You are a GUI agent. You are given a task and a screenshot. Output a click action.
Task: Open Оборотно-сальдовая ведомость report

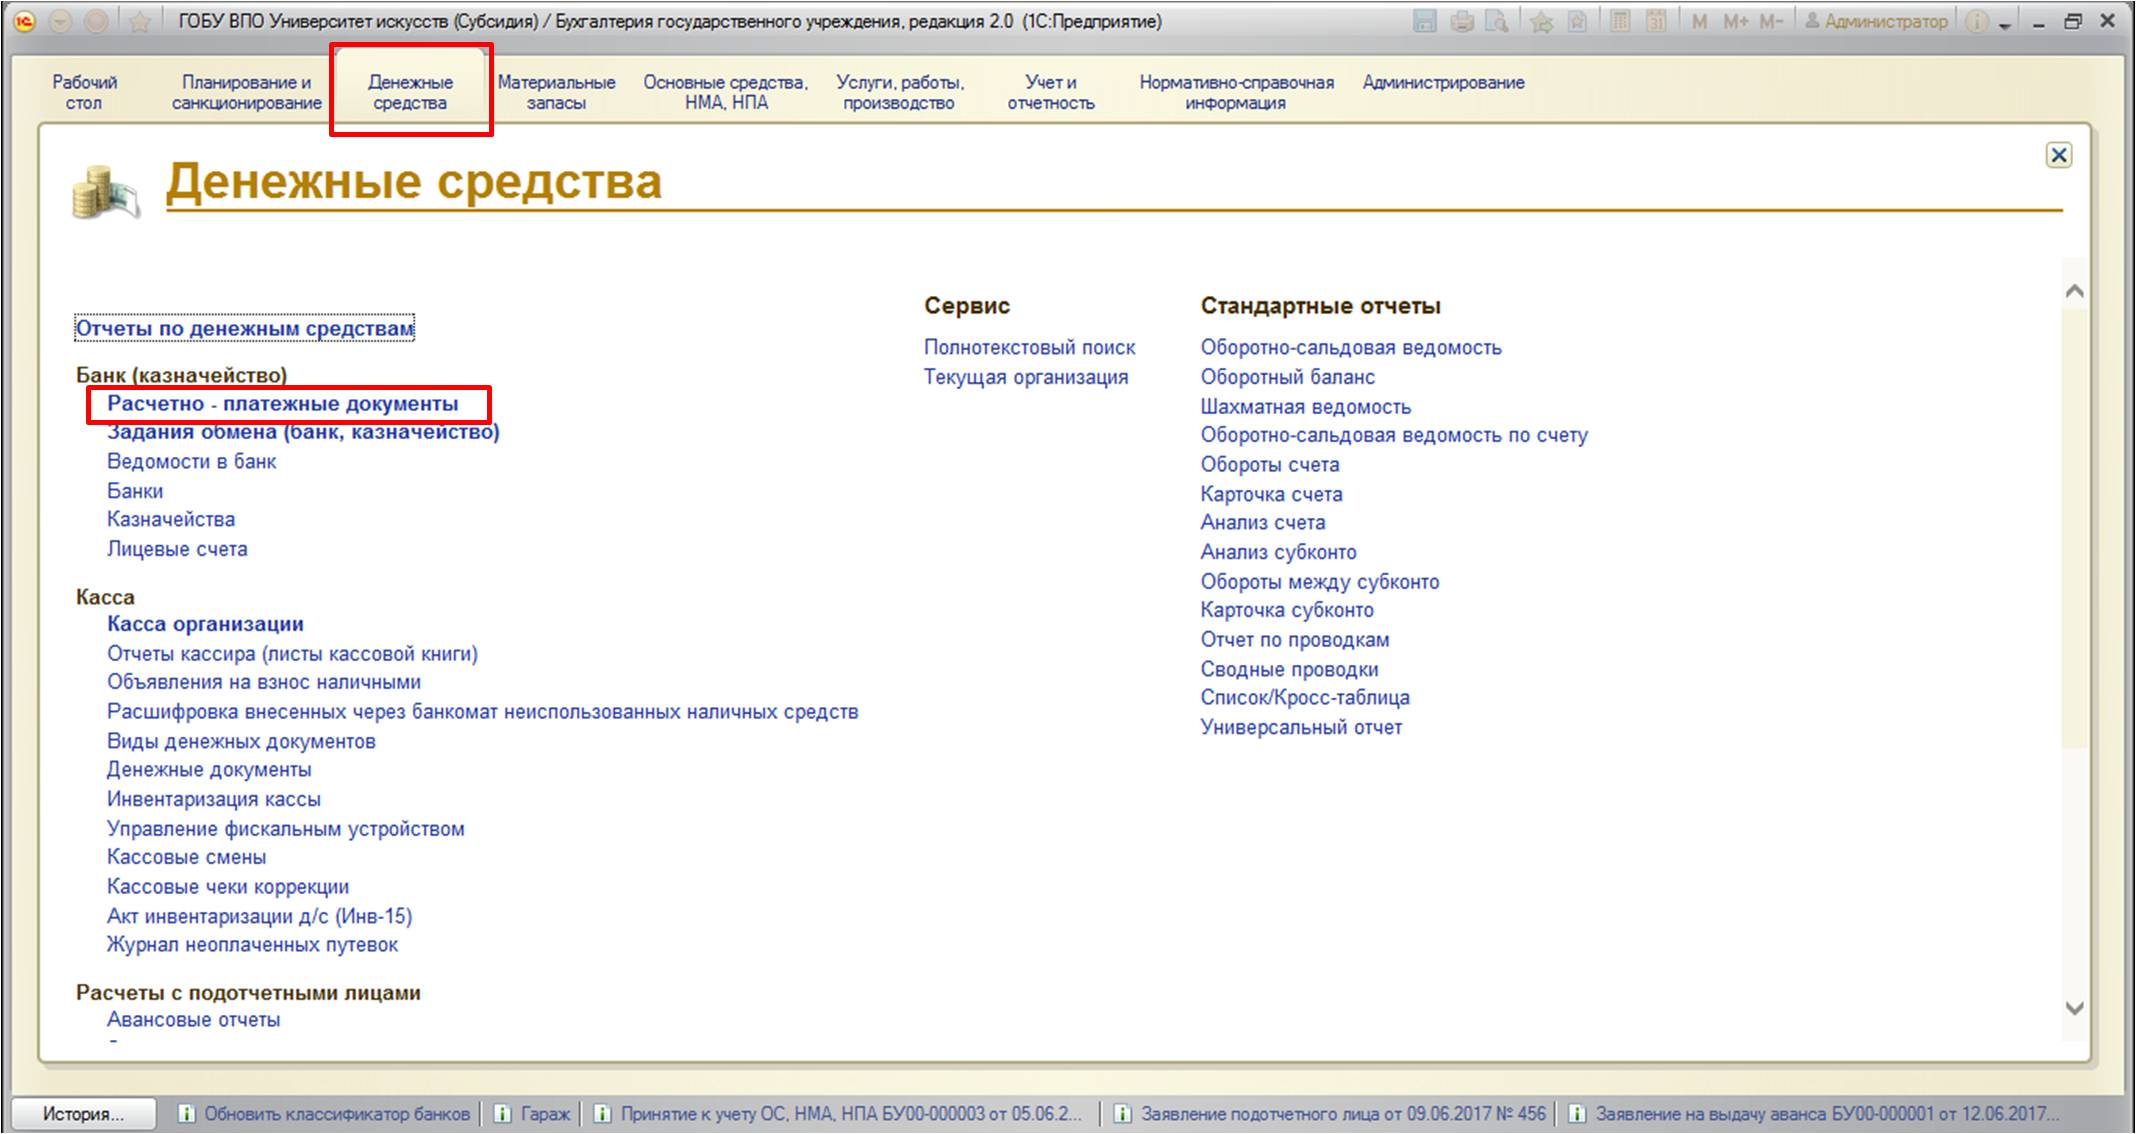pyautogui.click(x=1351, y=347)
